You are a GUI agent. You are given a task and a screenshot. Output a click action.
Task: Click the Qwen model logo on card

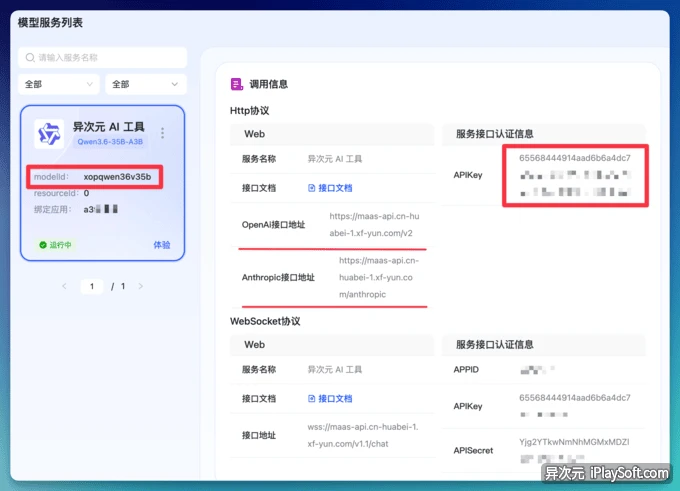[49, 134]
